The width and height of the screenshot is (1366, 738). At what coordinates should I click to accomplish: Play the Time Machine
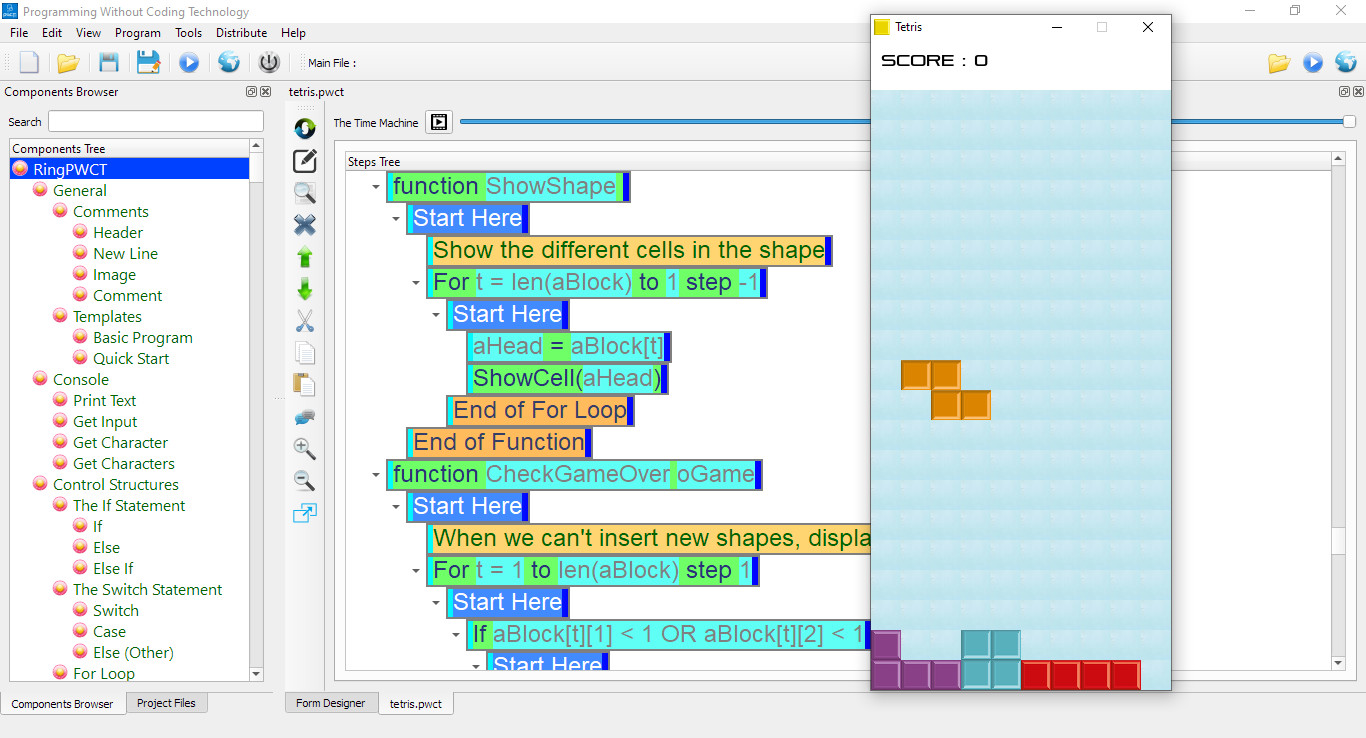pos(439,122)
